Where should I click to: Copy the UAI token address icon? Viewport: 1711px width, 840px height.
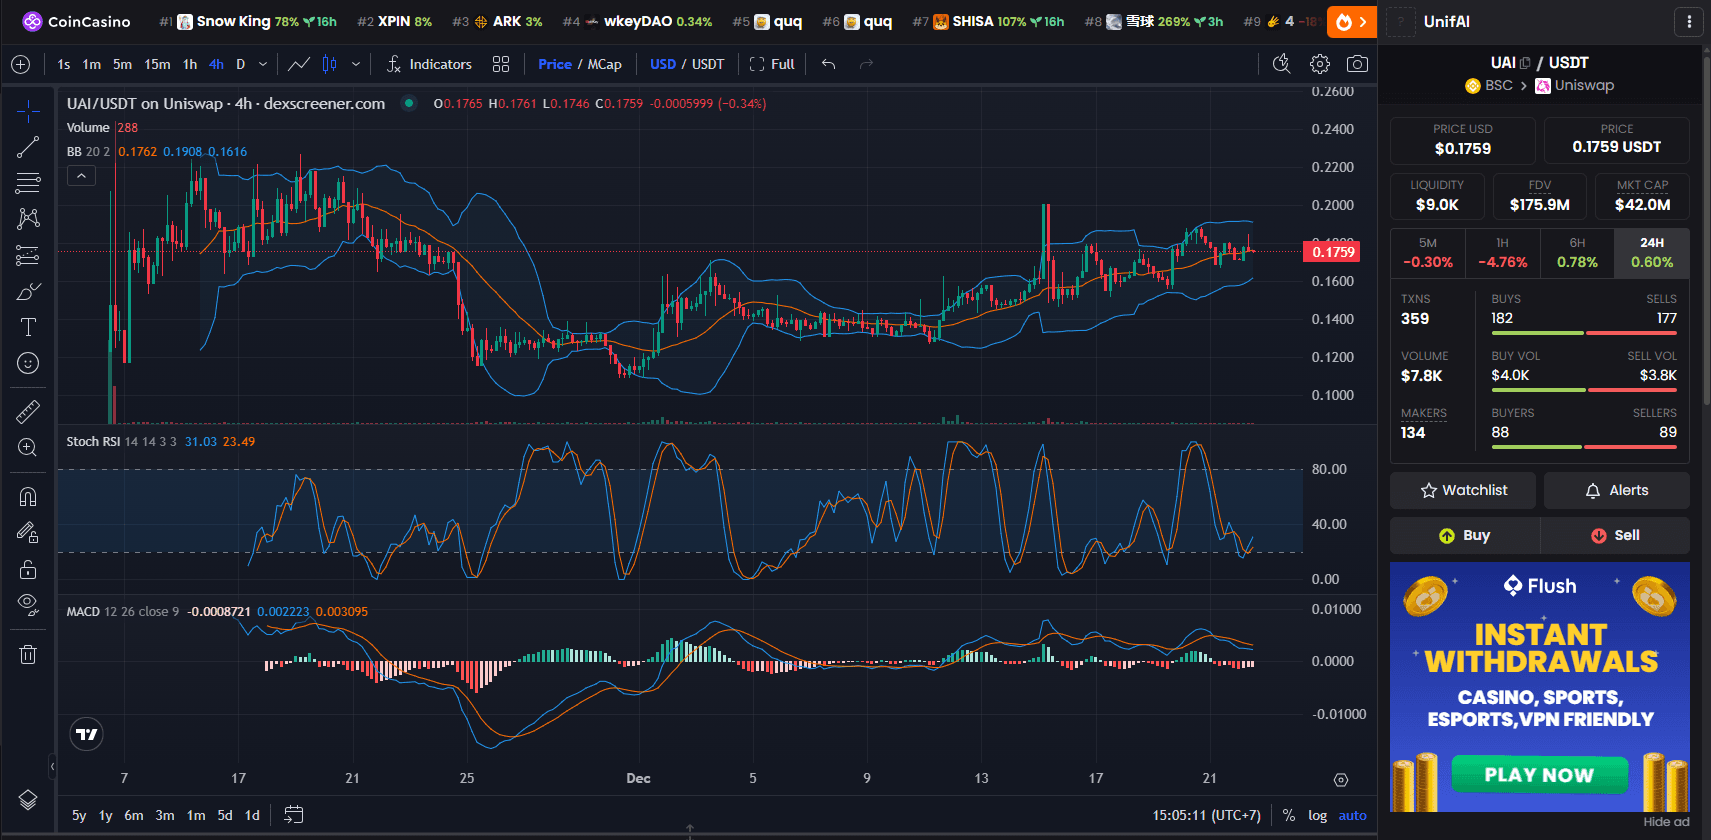pos(1525,63)
